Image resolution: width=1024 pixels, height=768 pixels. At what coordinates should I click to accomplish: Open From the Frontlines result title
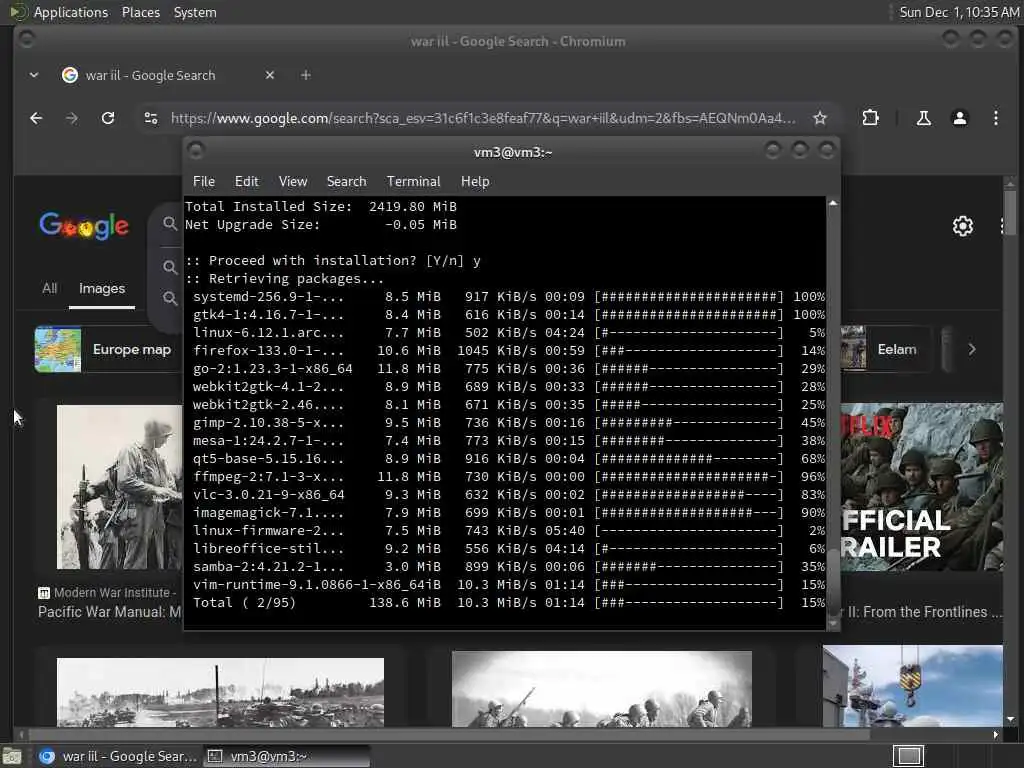click(923, 612)
